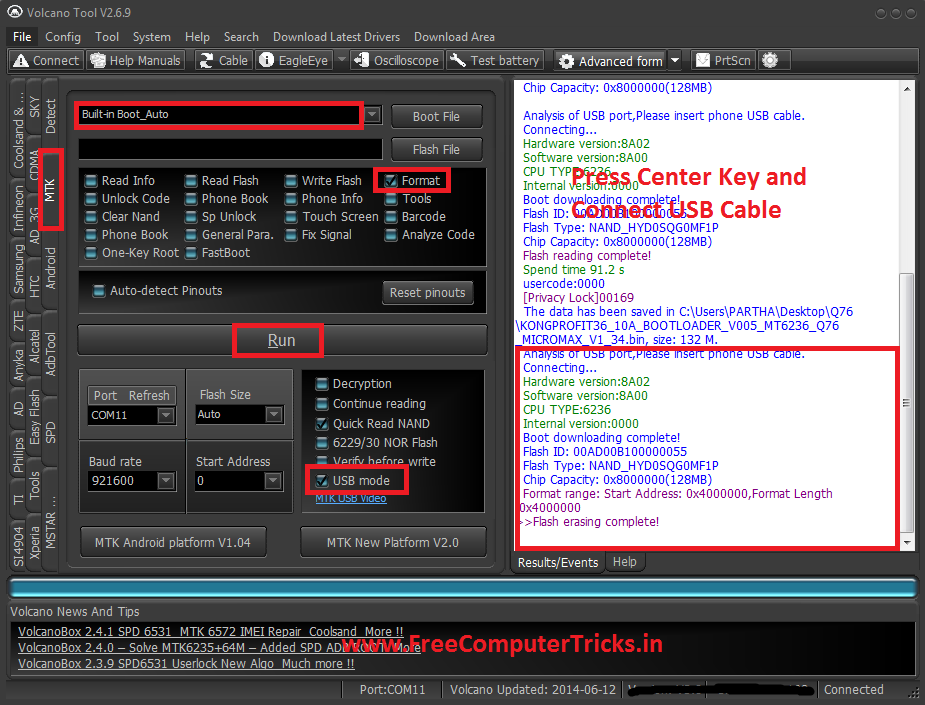Screen dimensions: 925x705
Task: Open the Tool menu
Action: (x=107, y=37)
